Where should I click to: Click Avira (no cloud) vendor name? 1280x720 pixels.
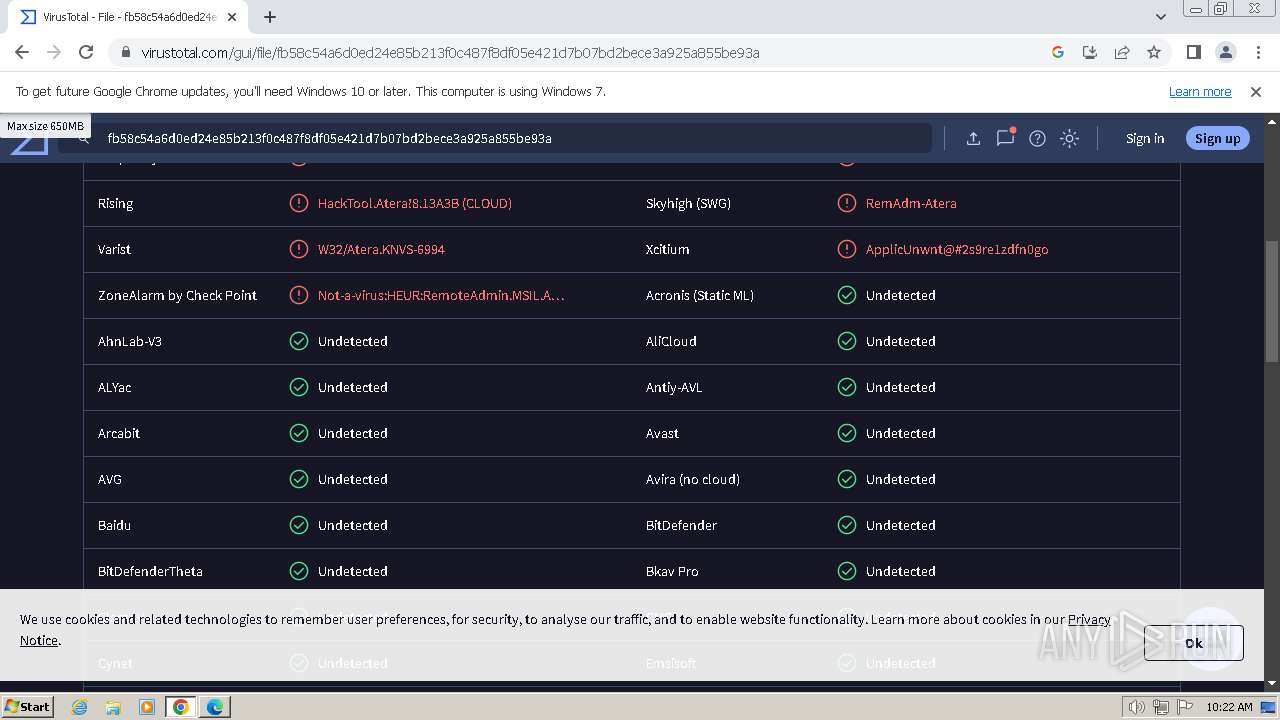tap(693, 479)
